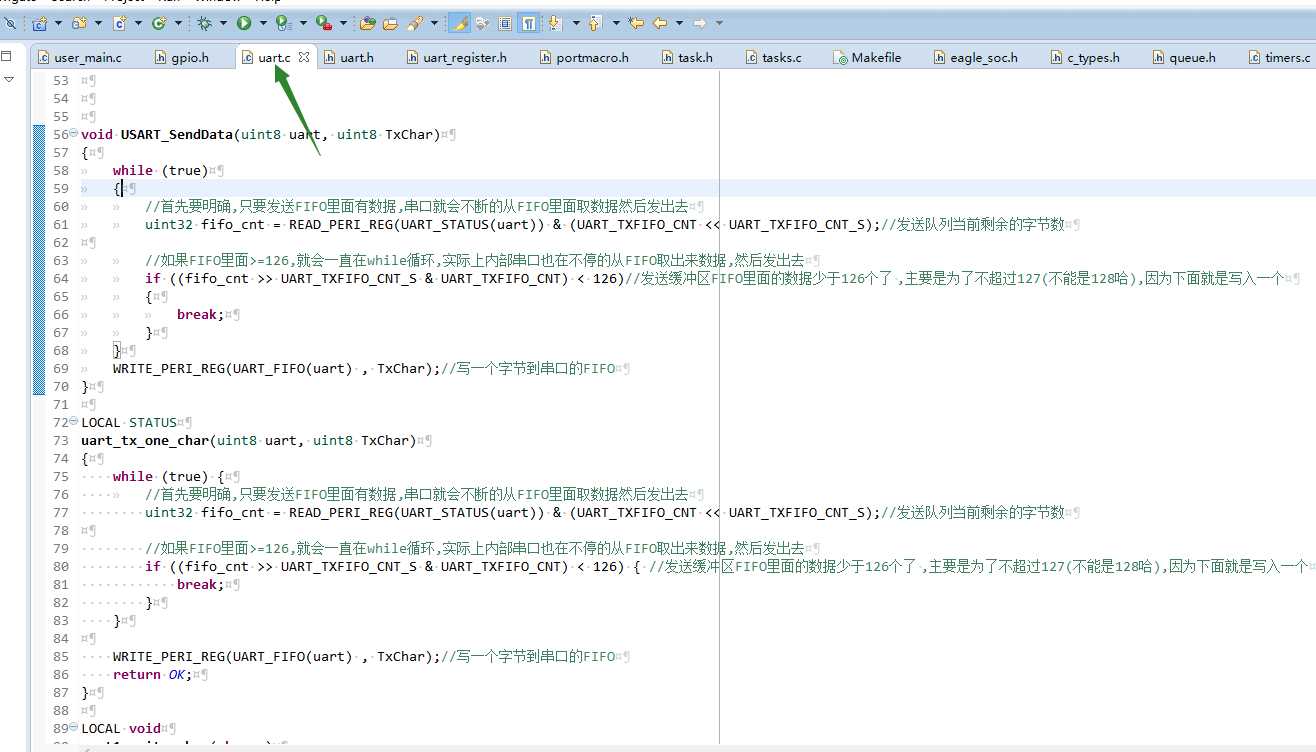Click the restore view icon in left sidebar
1316x752 pixels.
(x=6, y=56)
